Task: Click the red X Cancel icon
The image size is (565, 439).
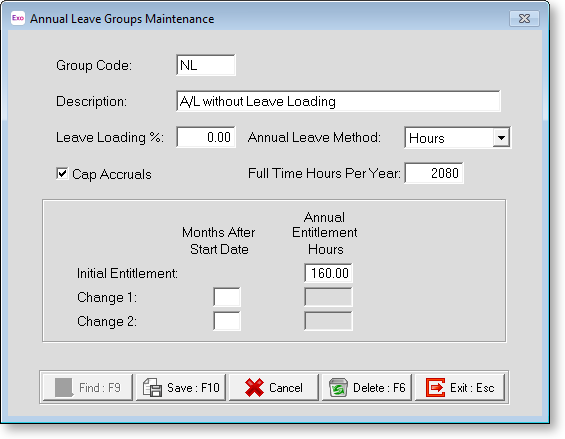Action: (254, 387)
